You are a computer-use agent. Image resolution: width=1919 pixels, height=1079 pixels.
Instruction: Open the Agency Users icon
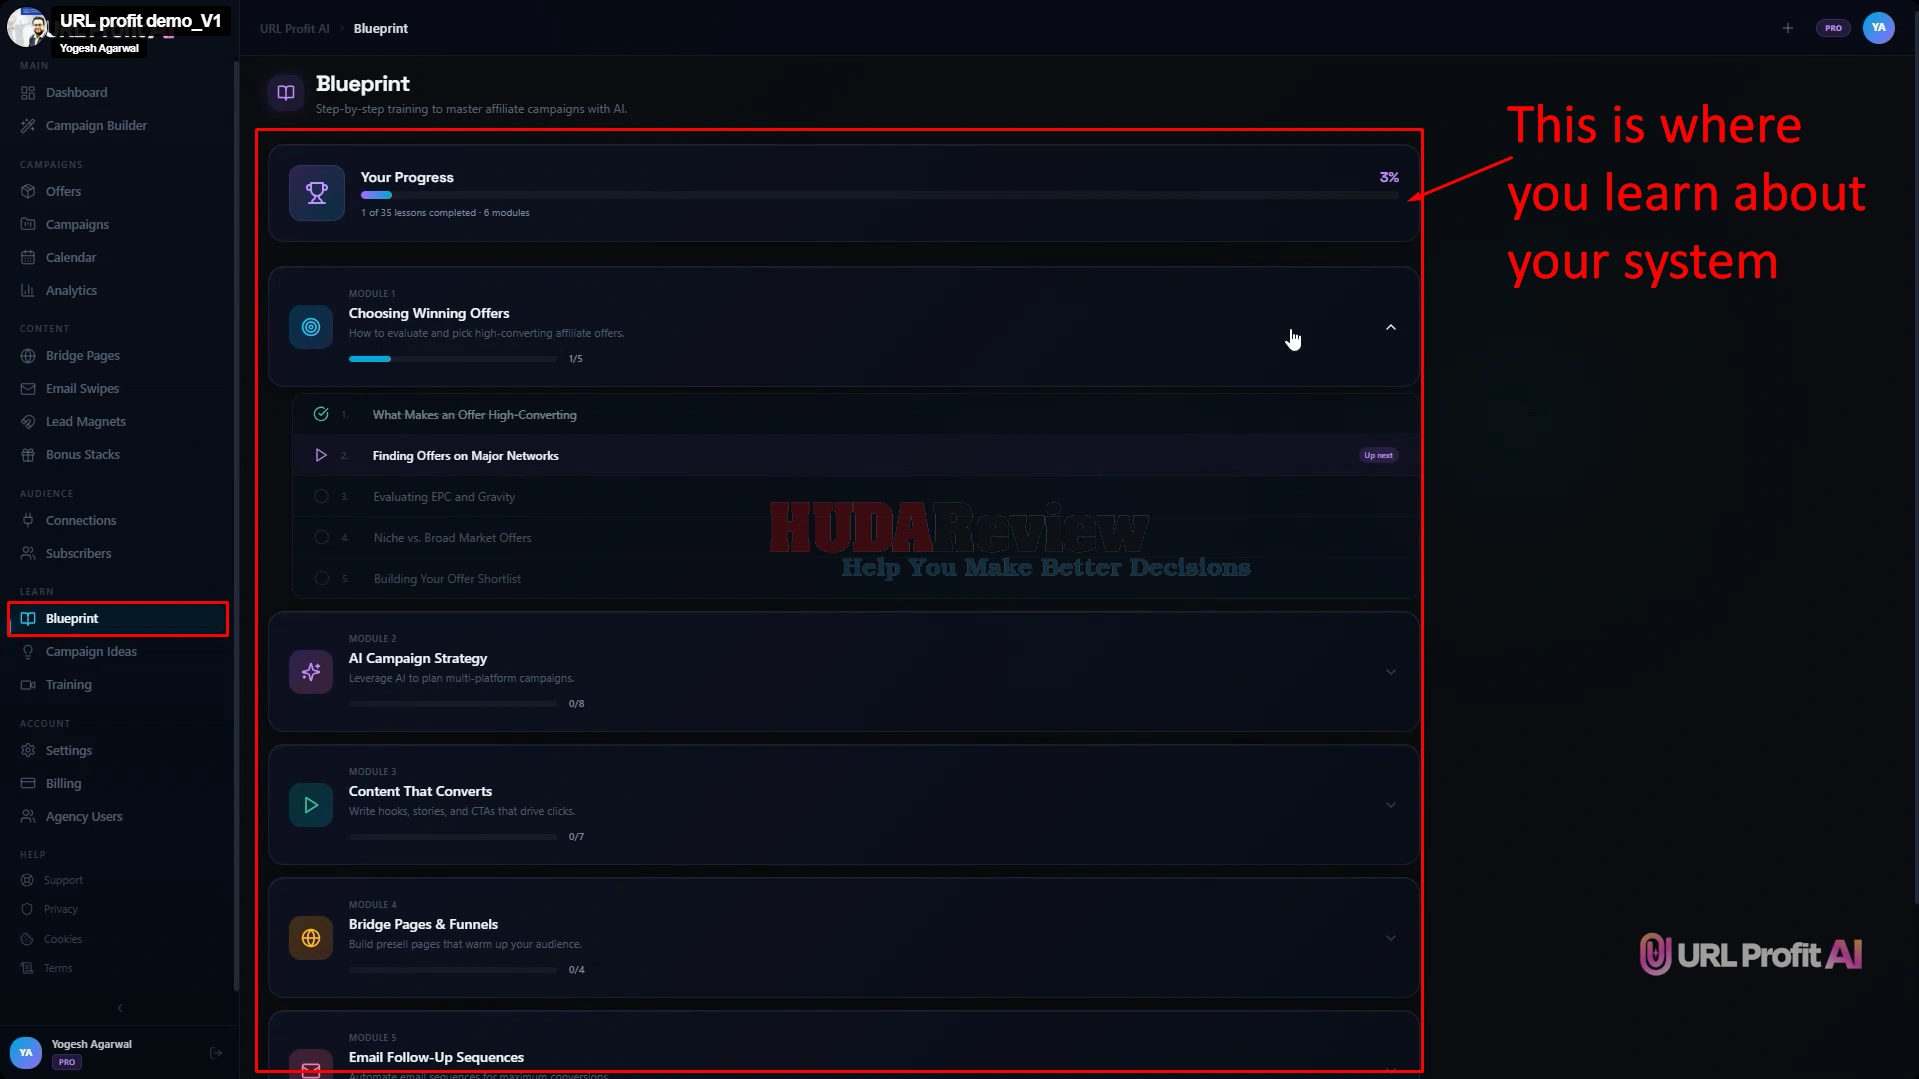tap(28, 817)
